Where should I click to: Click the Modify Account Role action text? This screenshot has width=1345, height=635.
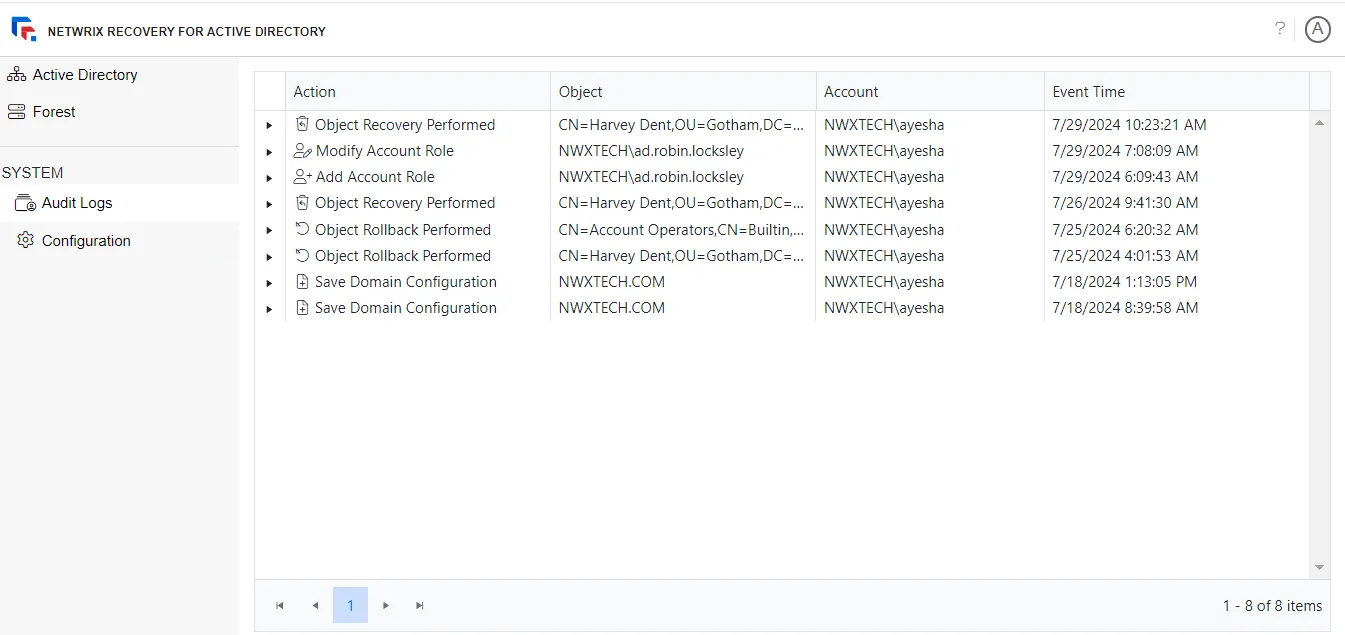click(385, 151)
